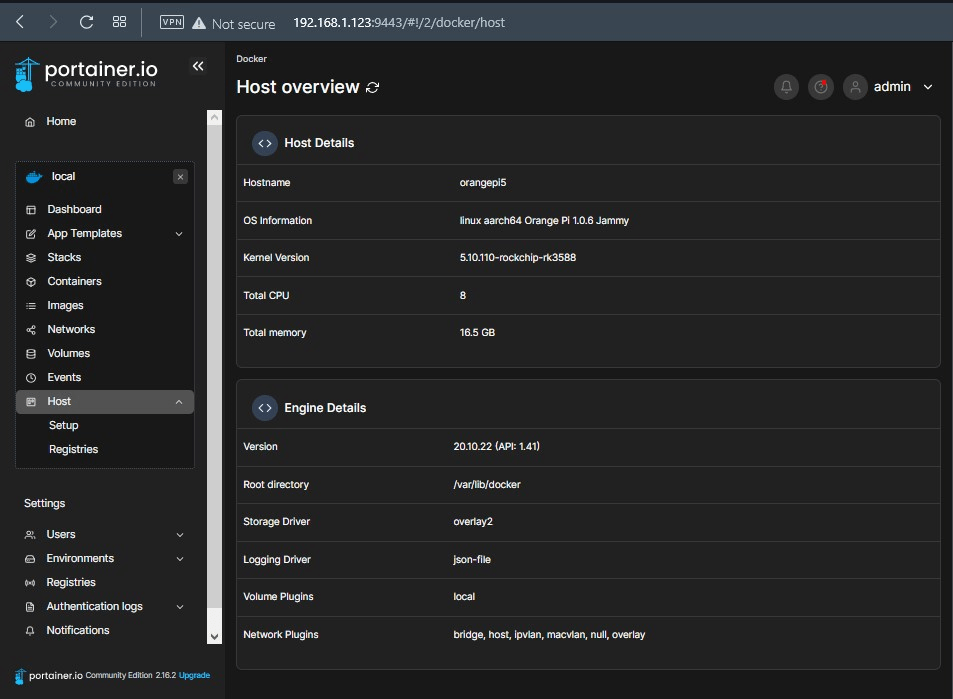Go to the Containers page
953x699 pixels.
(74, 282)
